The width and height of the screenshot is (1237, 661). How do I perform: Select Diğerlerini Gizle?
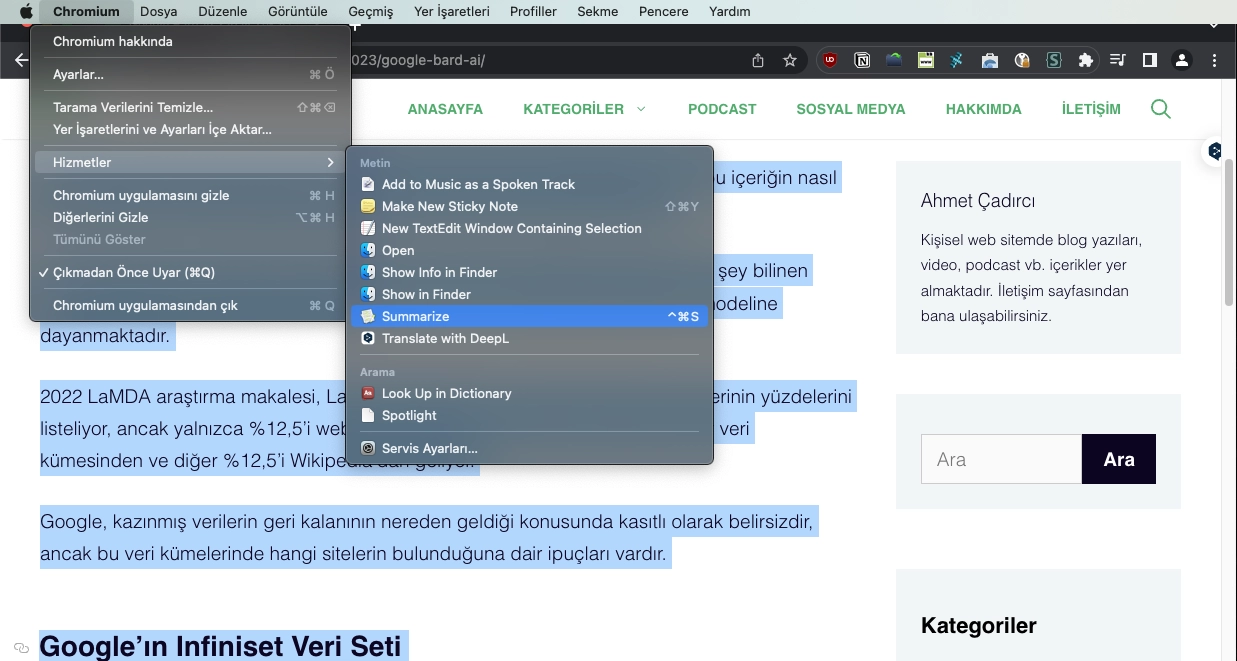pyautogui.click(x=190, y=217)
